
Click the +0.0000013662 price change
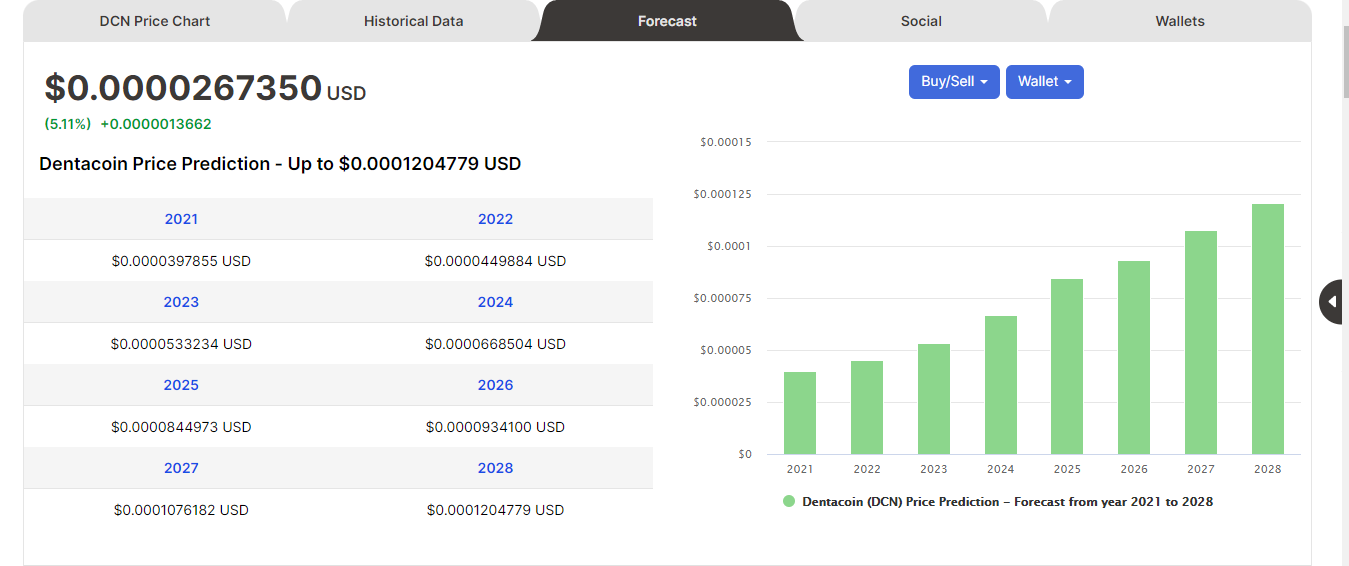click(156, 124)
